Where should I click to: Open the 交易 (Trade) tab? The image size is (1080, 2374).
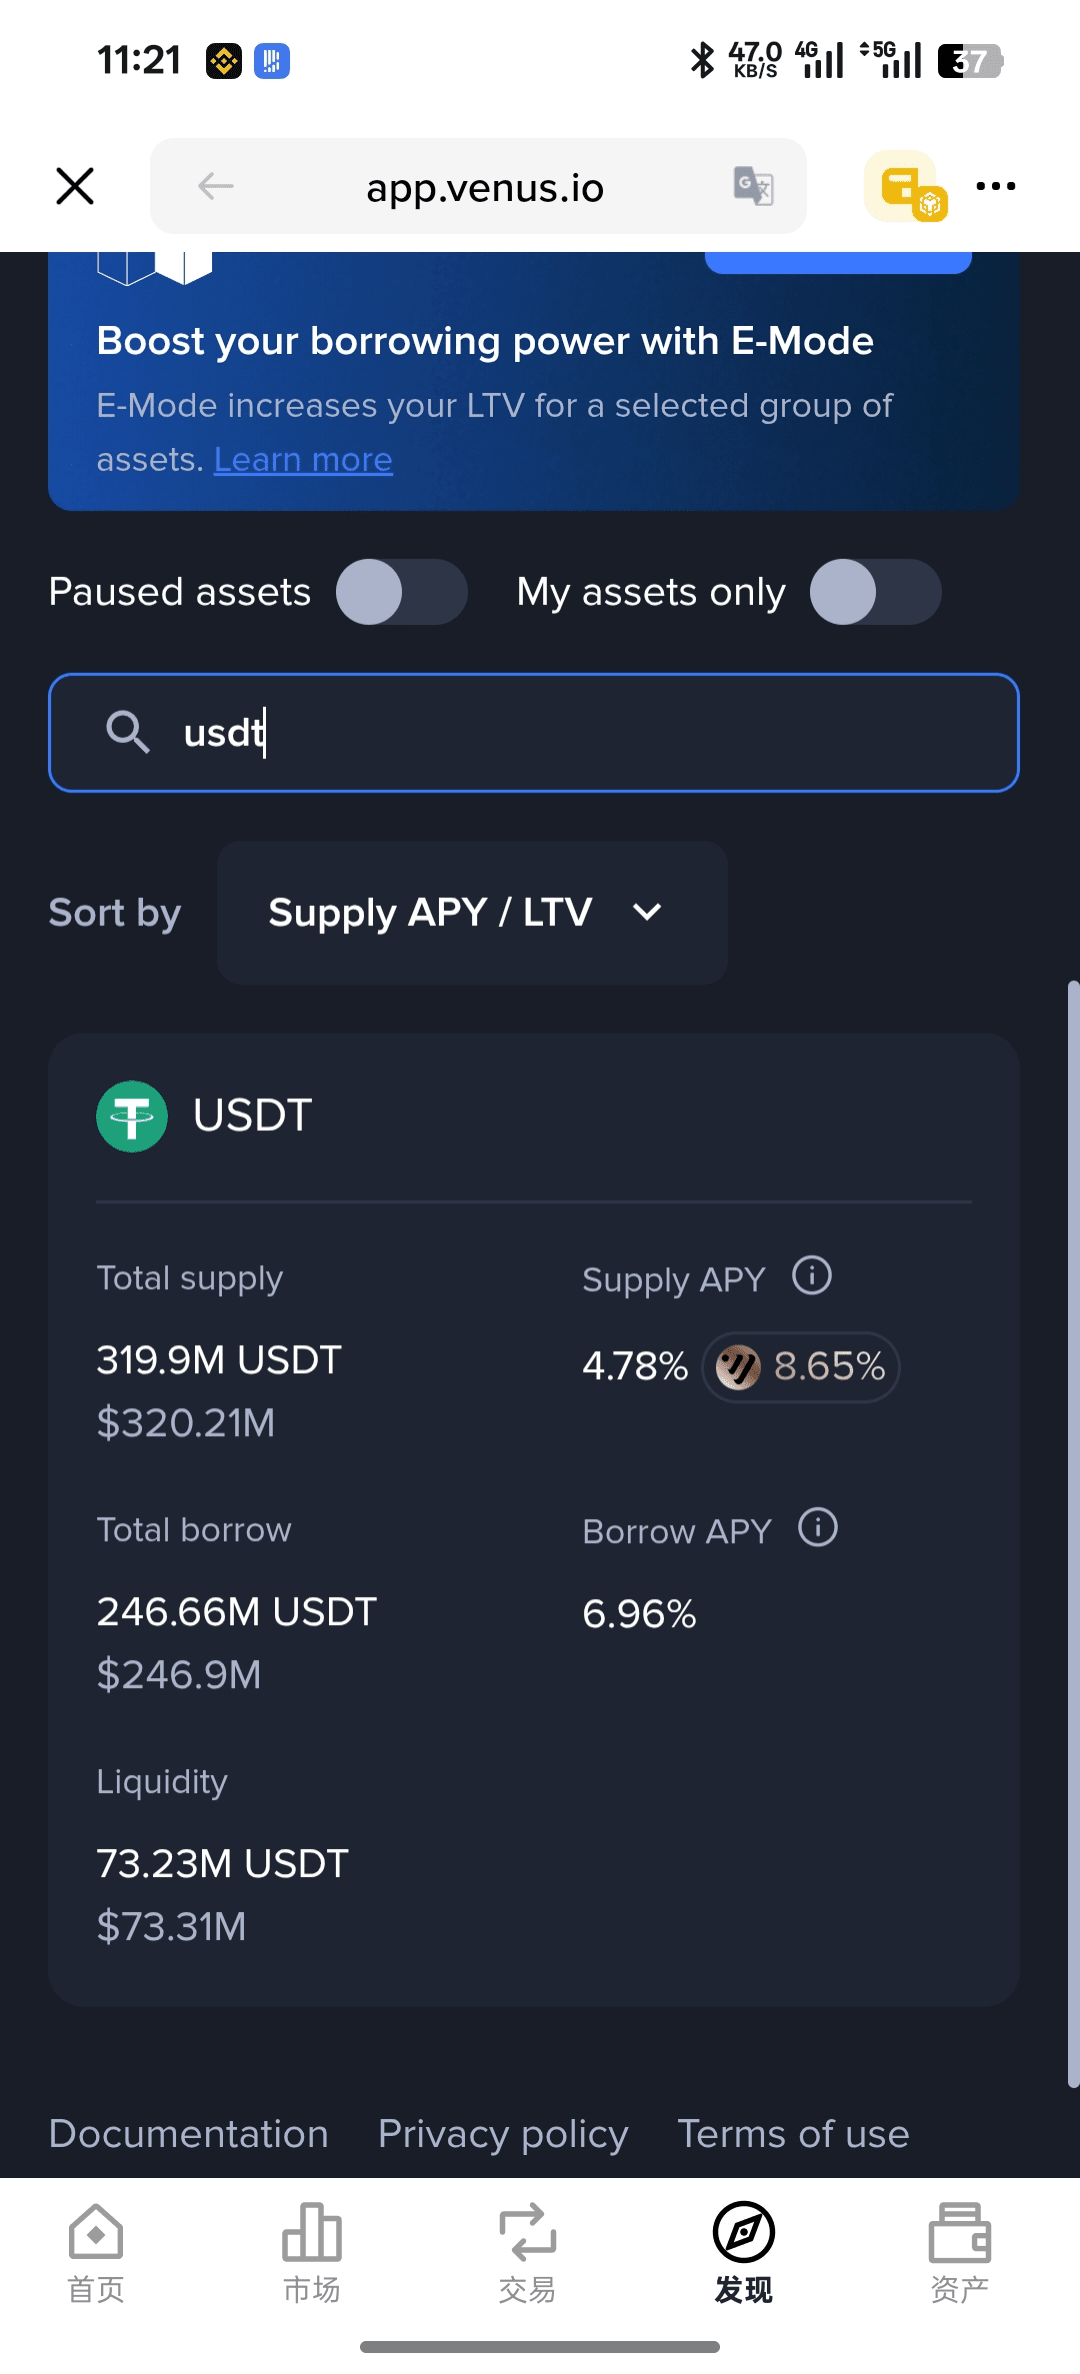[527, 2250]
